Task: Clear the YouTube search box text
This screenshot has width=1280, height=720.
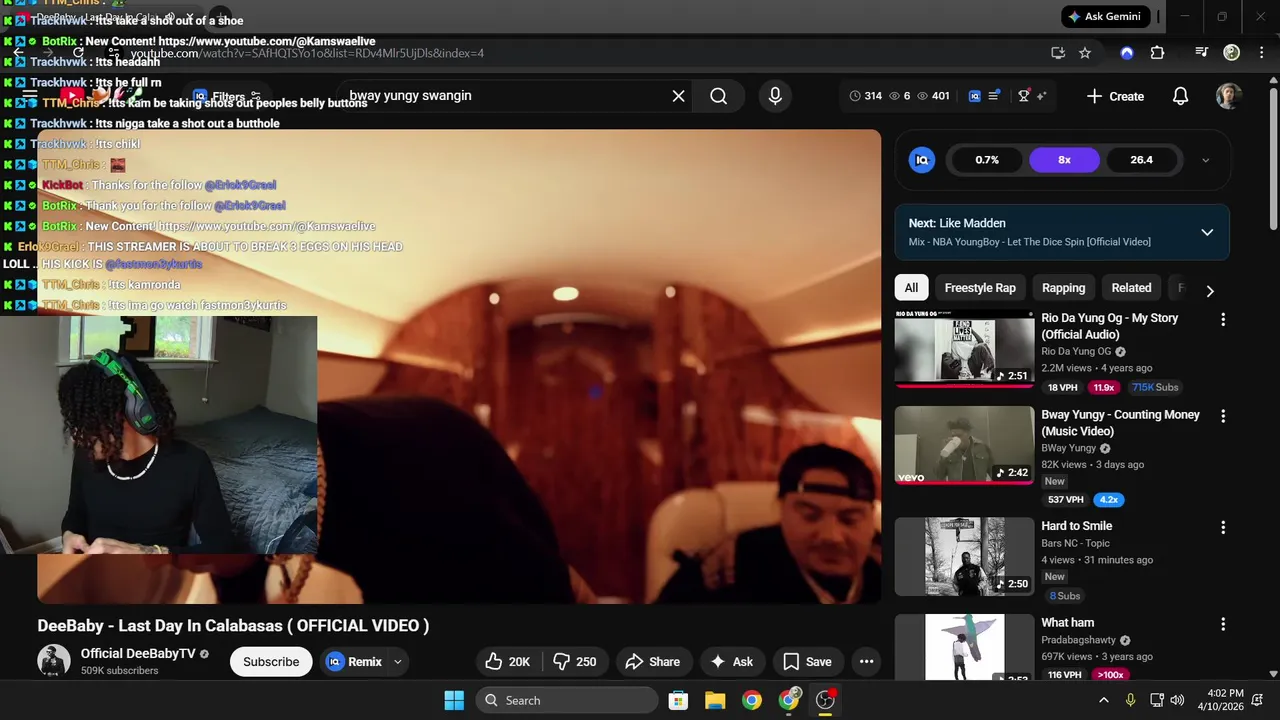Action: click(x=678, y=96)
